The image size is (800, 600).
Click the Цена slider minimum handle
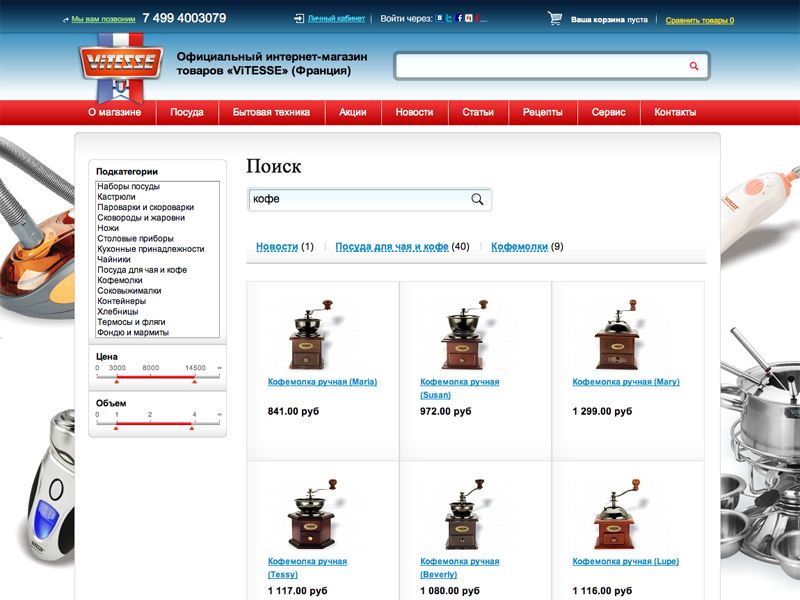coord(117,381)
